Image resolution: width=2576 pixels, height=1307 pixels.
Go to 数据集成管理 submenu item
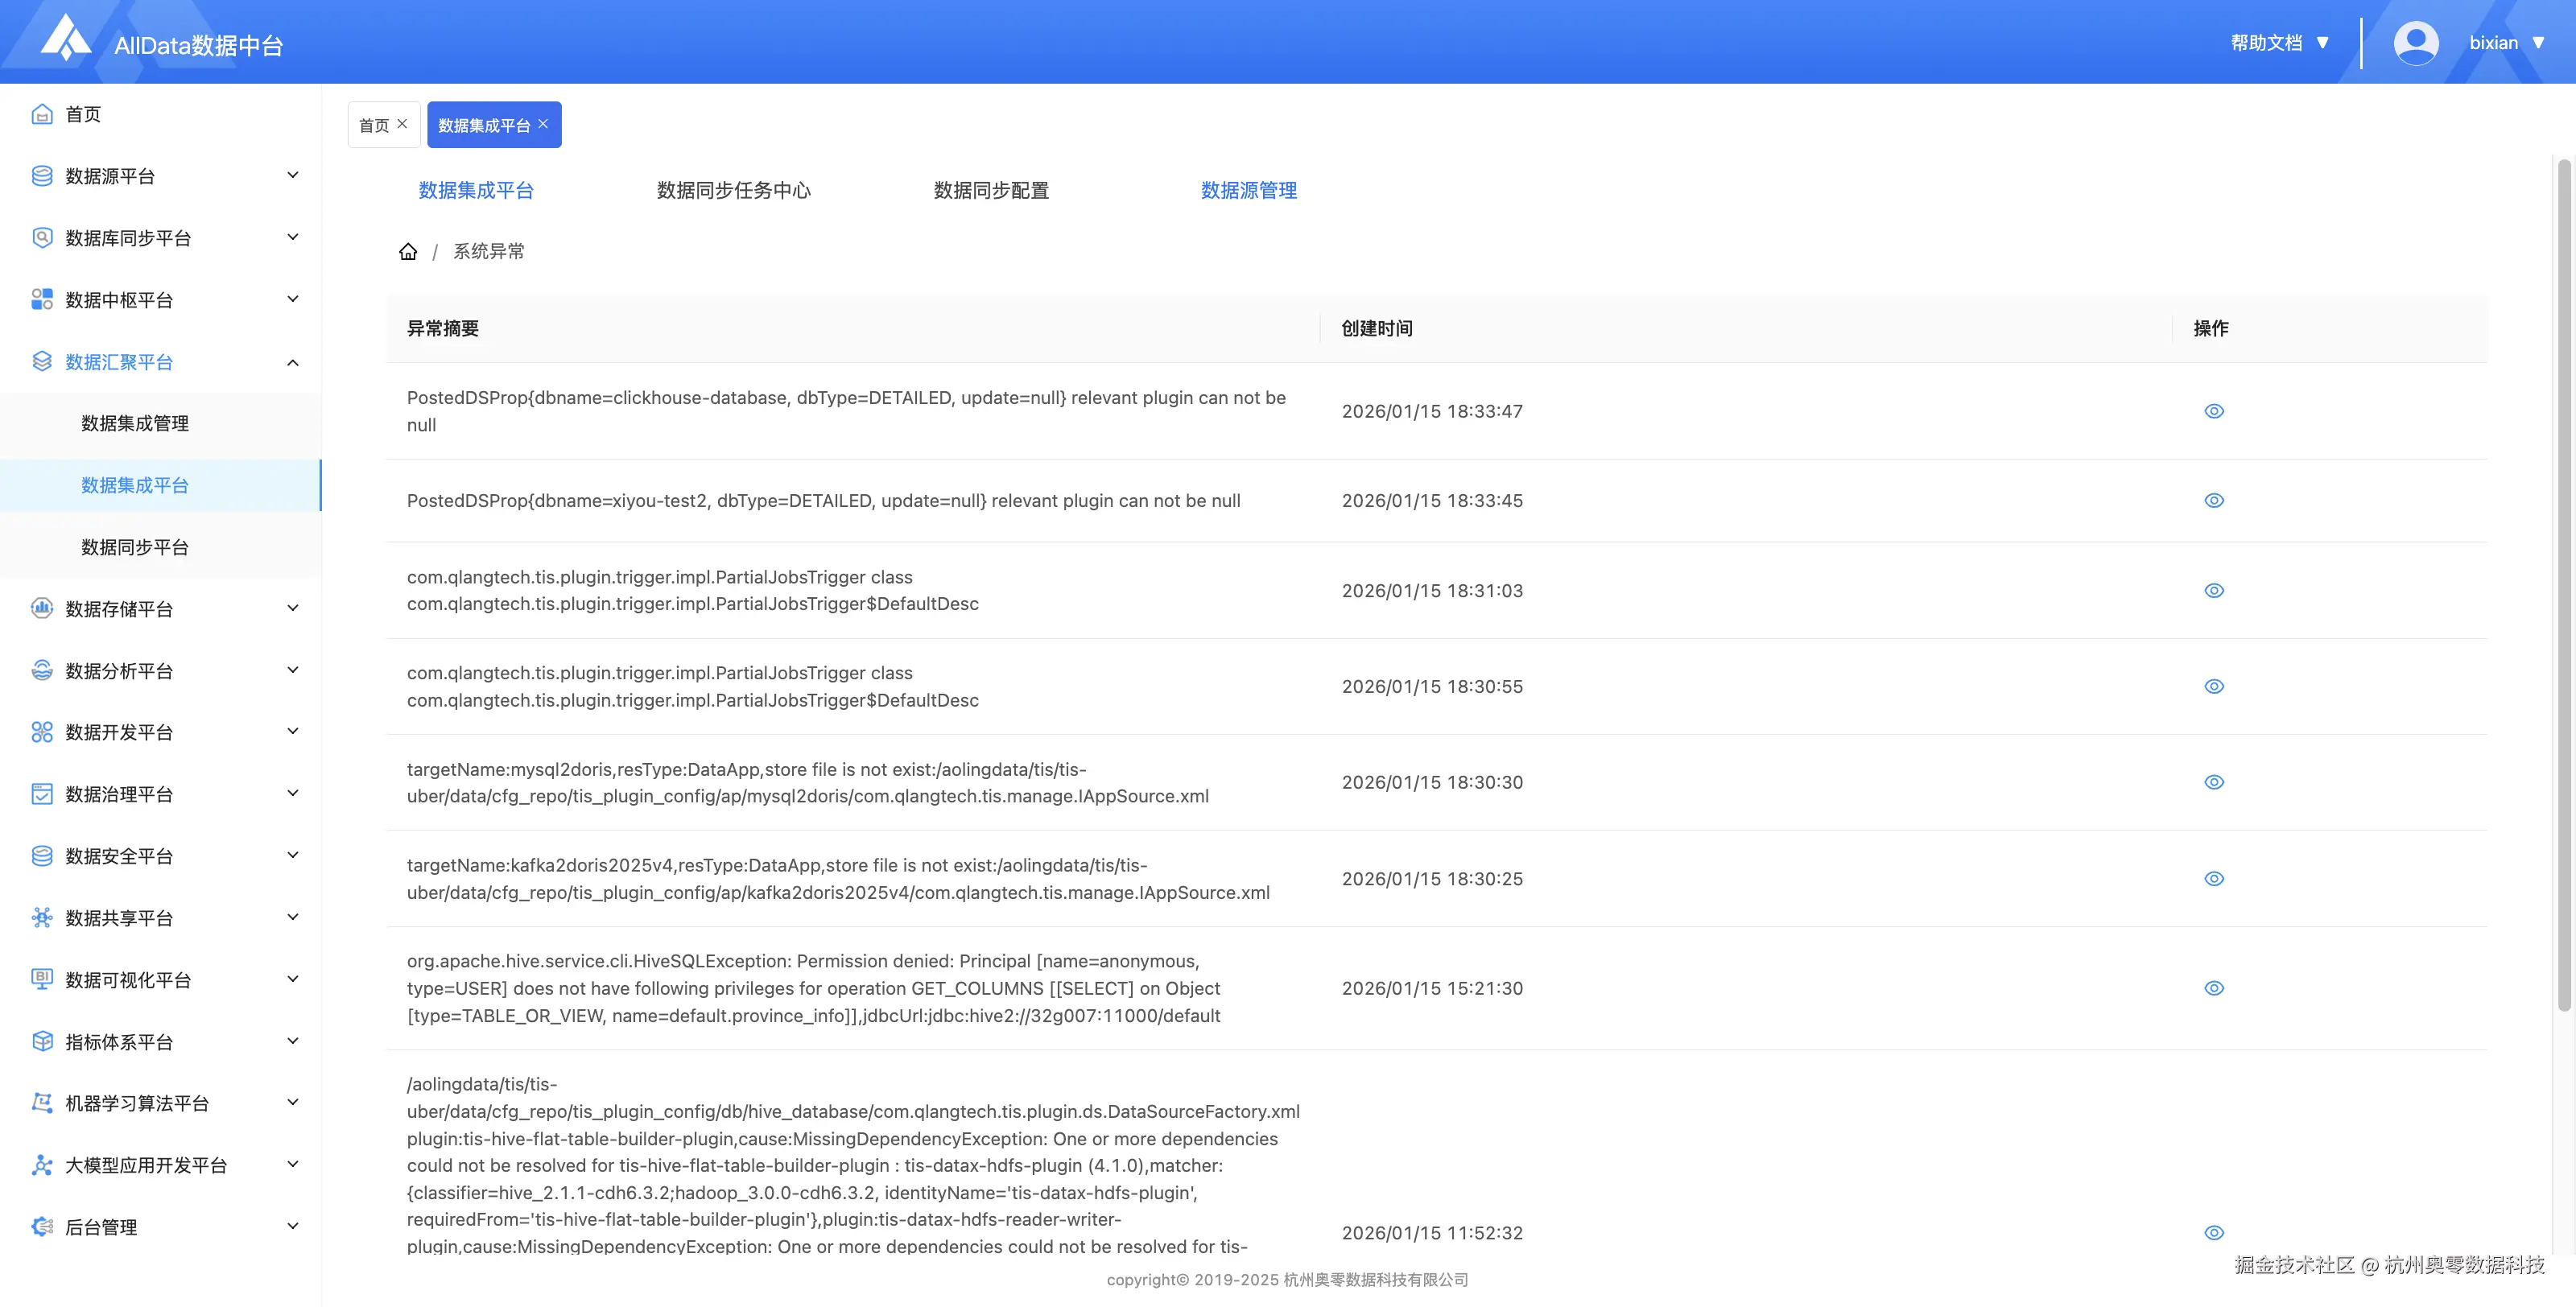click(135, 423)
